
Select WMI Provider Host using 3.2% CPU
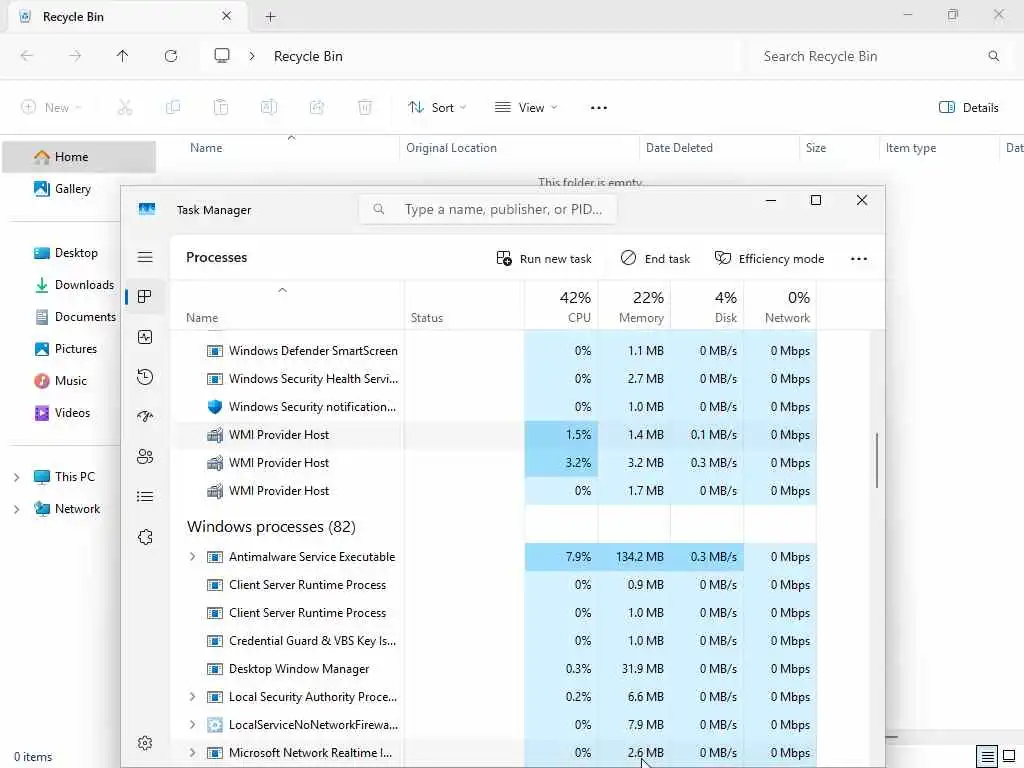pyautogui.click(x=493, y=463)
